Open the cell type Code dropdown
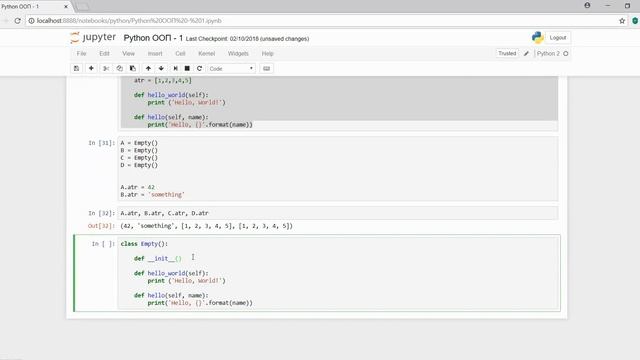Viewport: 640px width, 360px height. click(231, 69)
